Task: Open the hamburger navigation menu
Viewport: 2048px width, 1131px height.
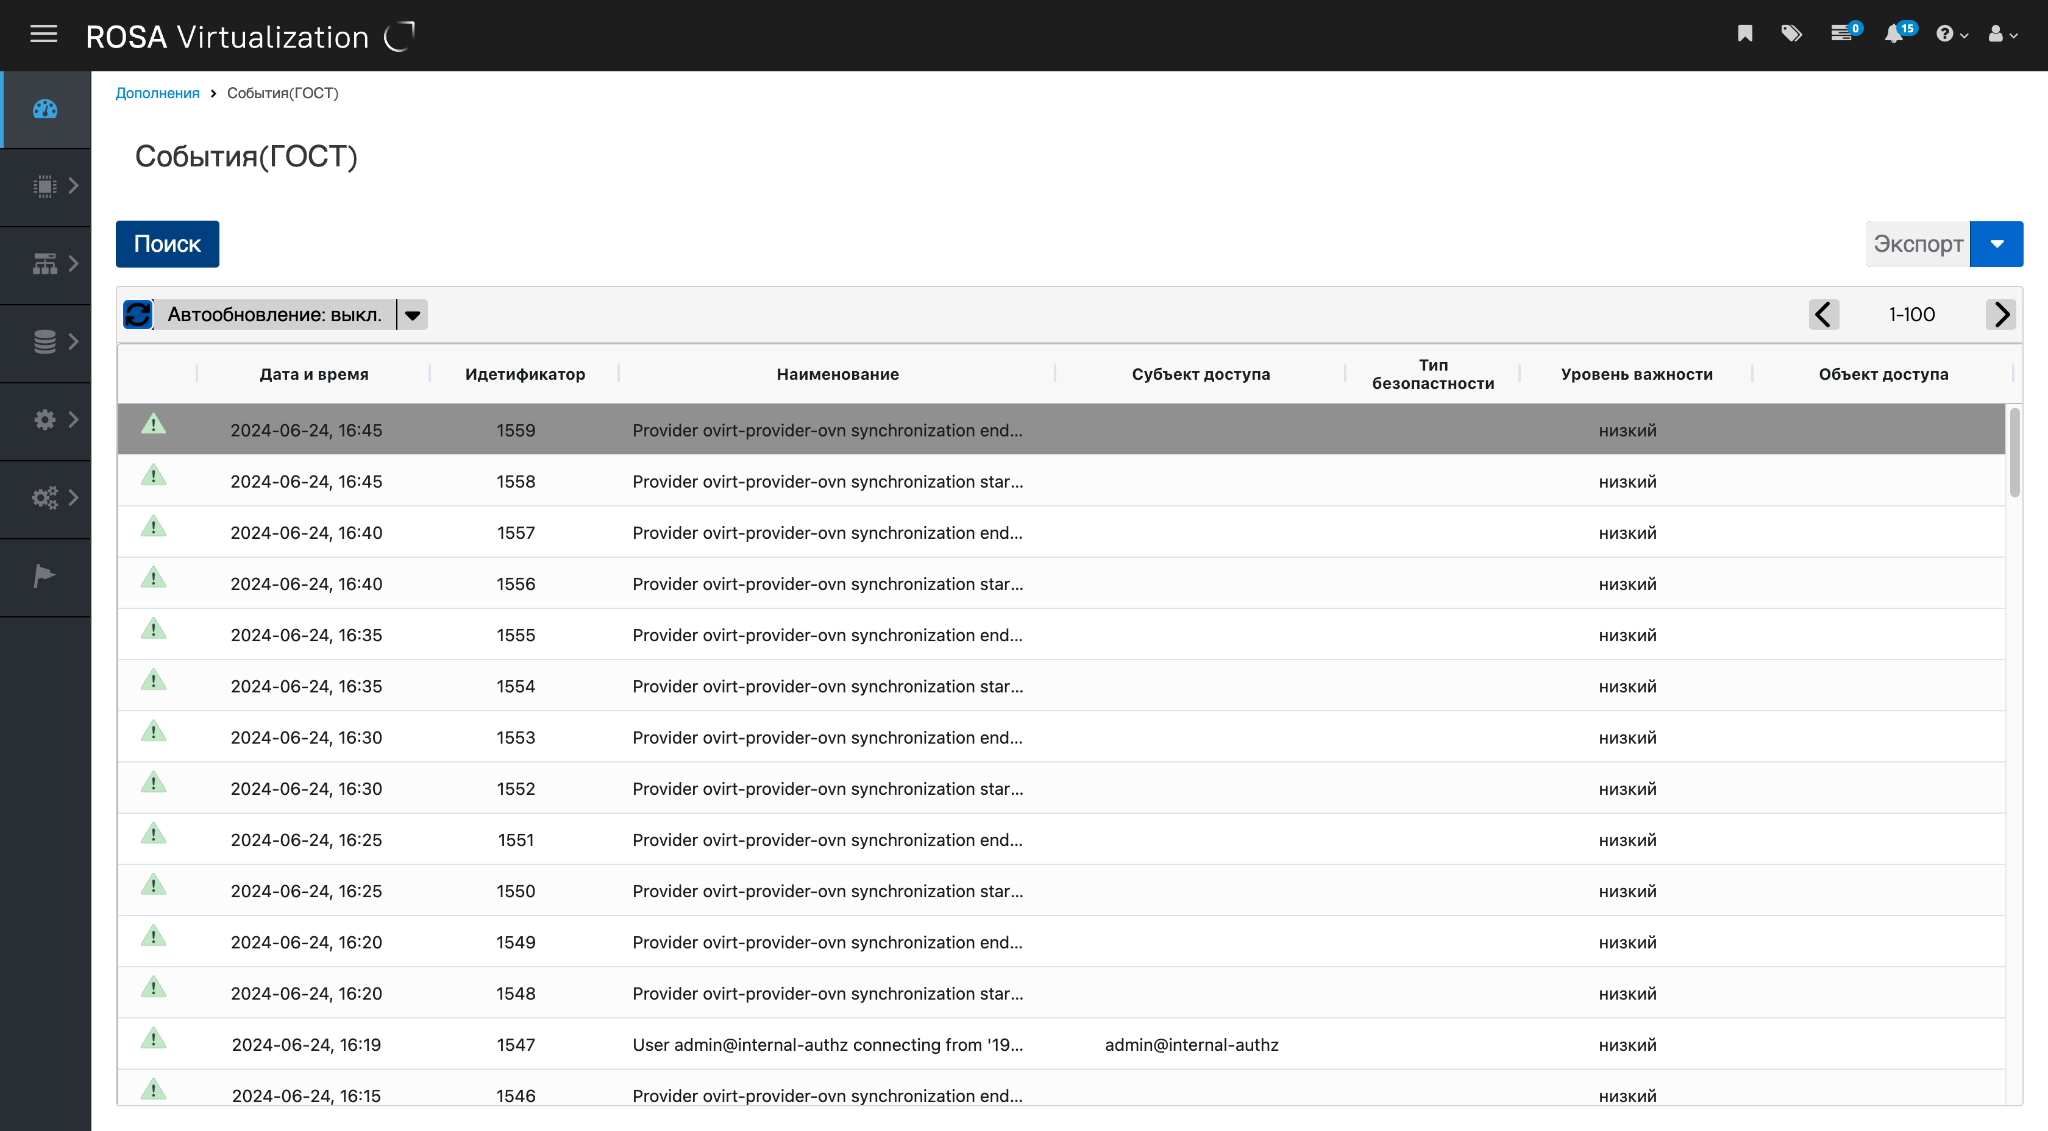Action: click(43, 35)
